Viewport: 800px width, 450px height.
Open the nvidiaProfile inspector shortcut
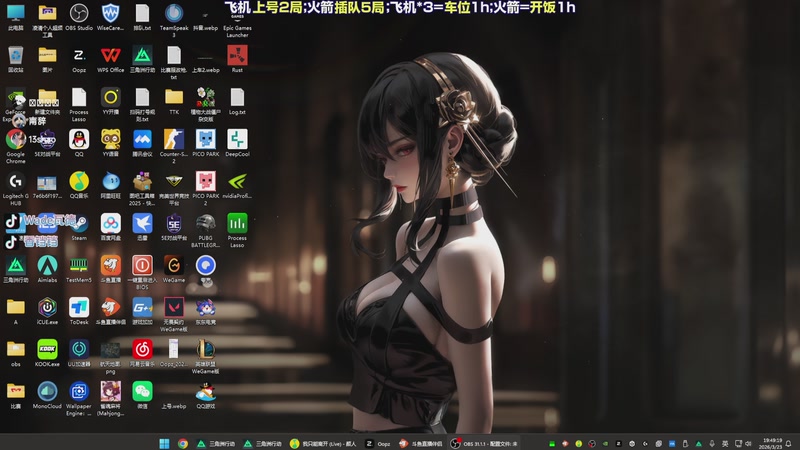pos(237,185)
